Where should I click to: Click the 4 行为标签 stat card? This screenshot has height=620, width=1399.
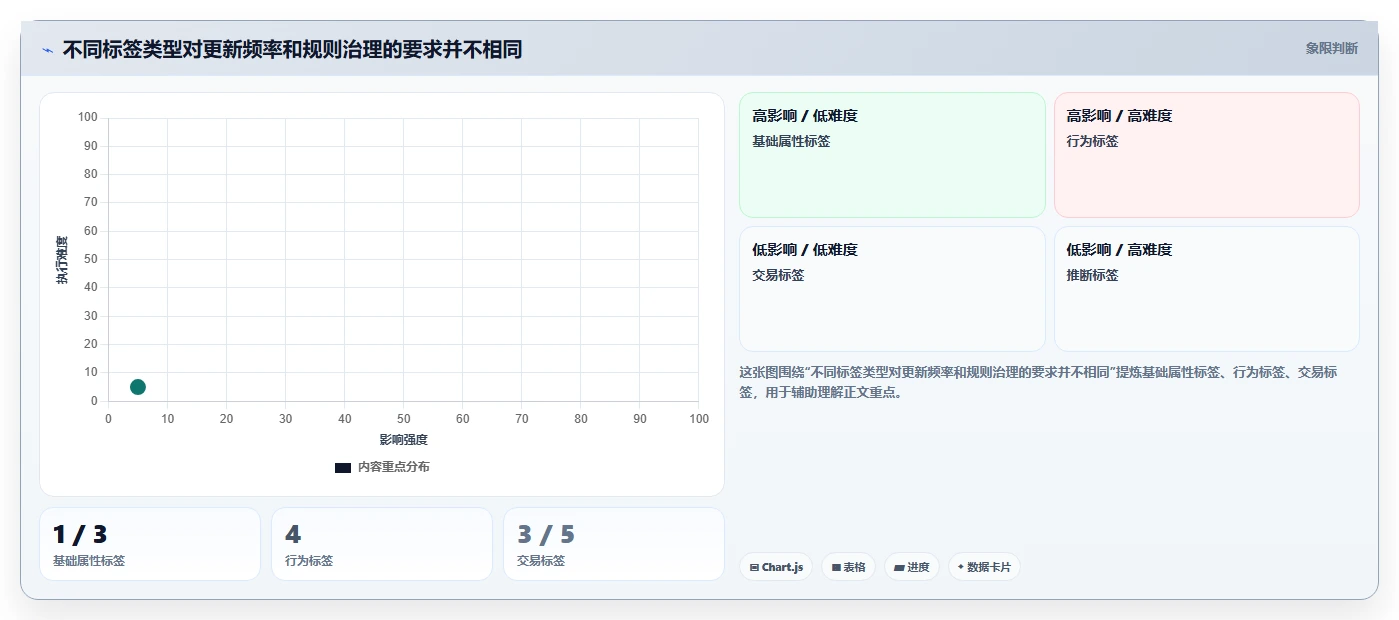[x=382, y=544]
